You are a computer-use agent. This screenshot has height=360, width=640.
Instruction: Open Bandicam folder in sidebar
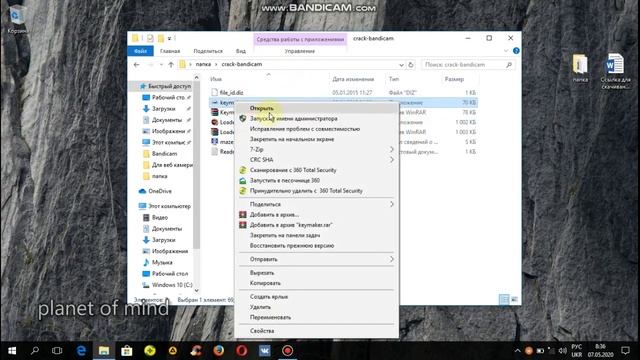pos(164,153)
